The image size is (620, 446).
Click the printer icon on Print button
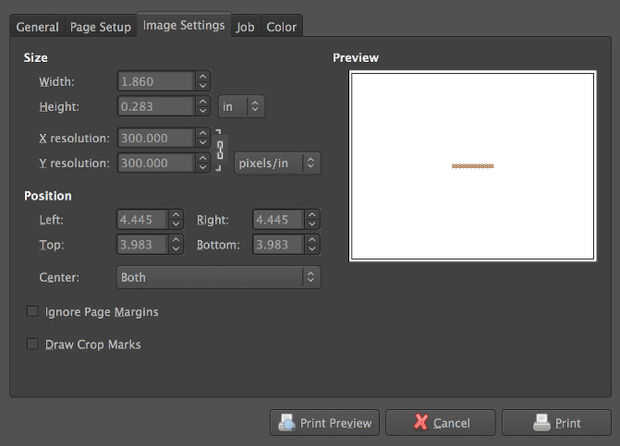point(540,422)
